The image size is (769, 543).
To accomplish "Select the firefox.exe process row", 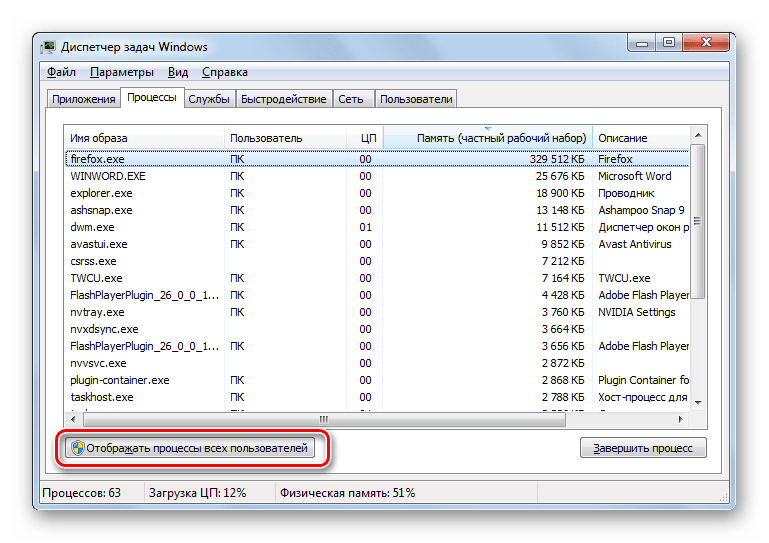I will click(377, 159).
